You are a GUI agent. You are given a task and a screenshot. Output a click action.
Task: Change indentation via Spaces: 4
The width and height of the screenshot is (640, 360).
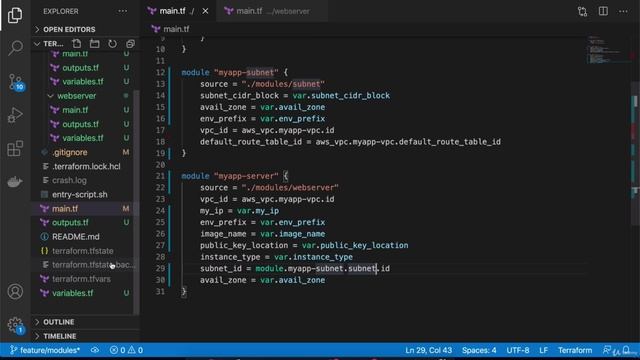[x=479, y=350]
